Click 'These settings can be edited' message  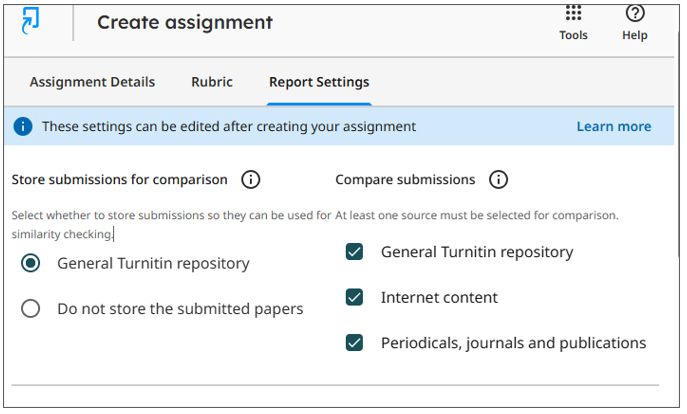pyautogui.click(x=229, y=127)
